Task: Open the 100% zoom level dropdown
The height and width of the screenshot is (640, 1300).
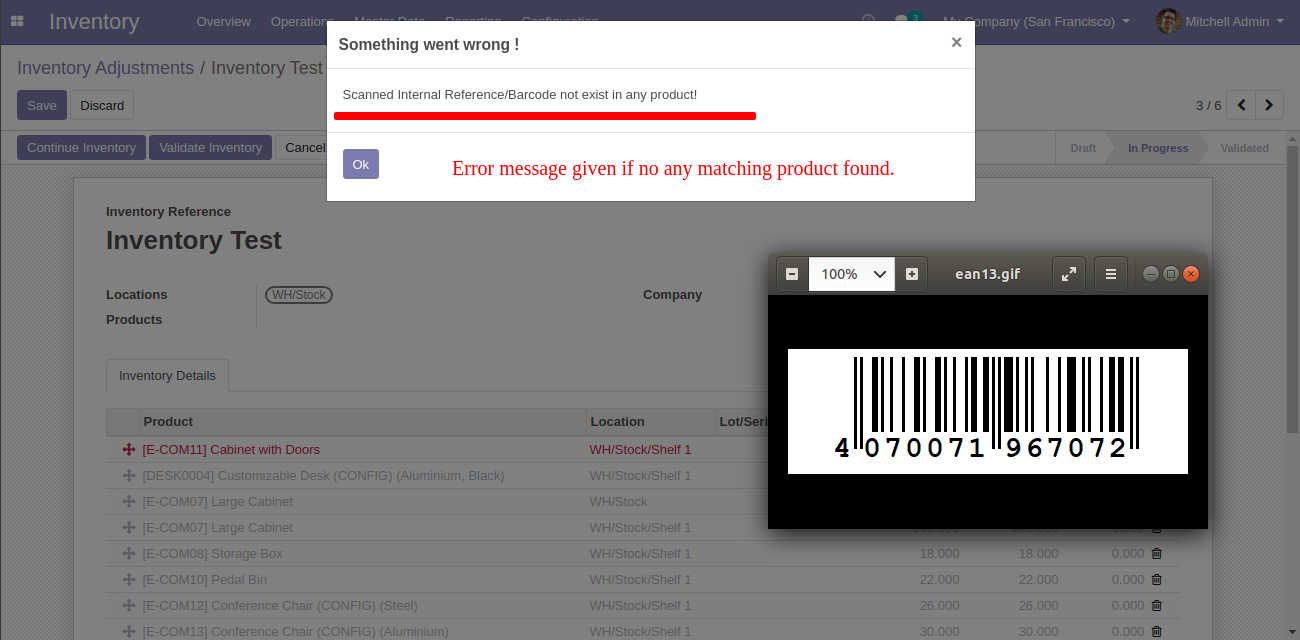Action: (851, 274)
